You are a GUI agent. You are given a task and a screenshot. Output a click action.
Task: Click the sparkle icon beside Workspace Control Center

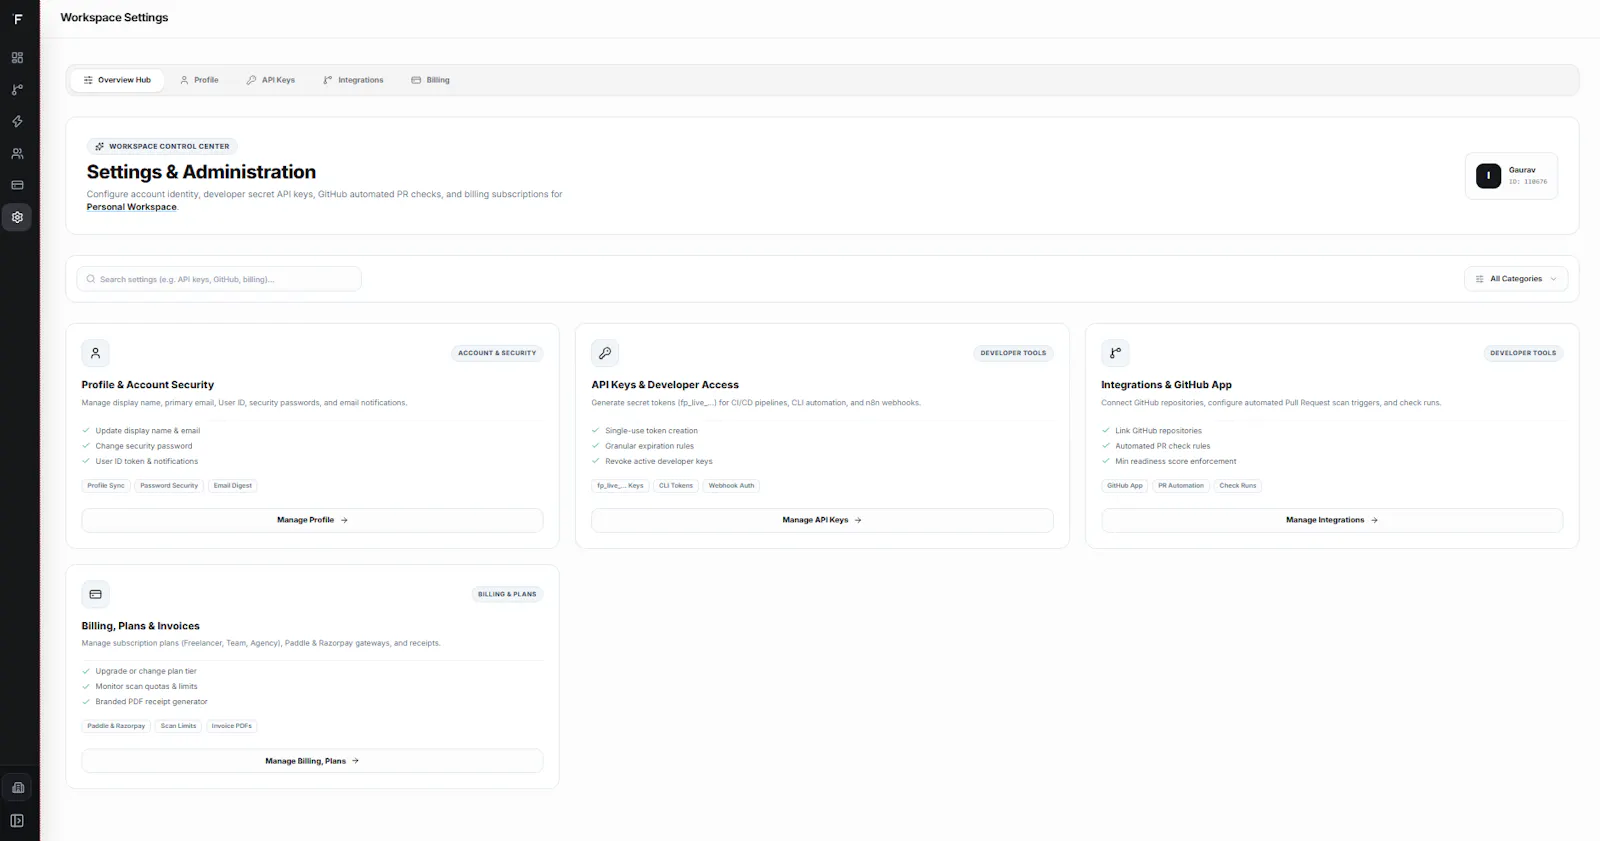99,146
